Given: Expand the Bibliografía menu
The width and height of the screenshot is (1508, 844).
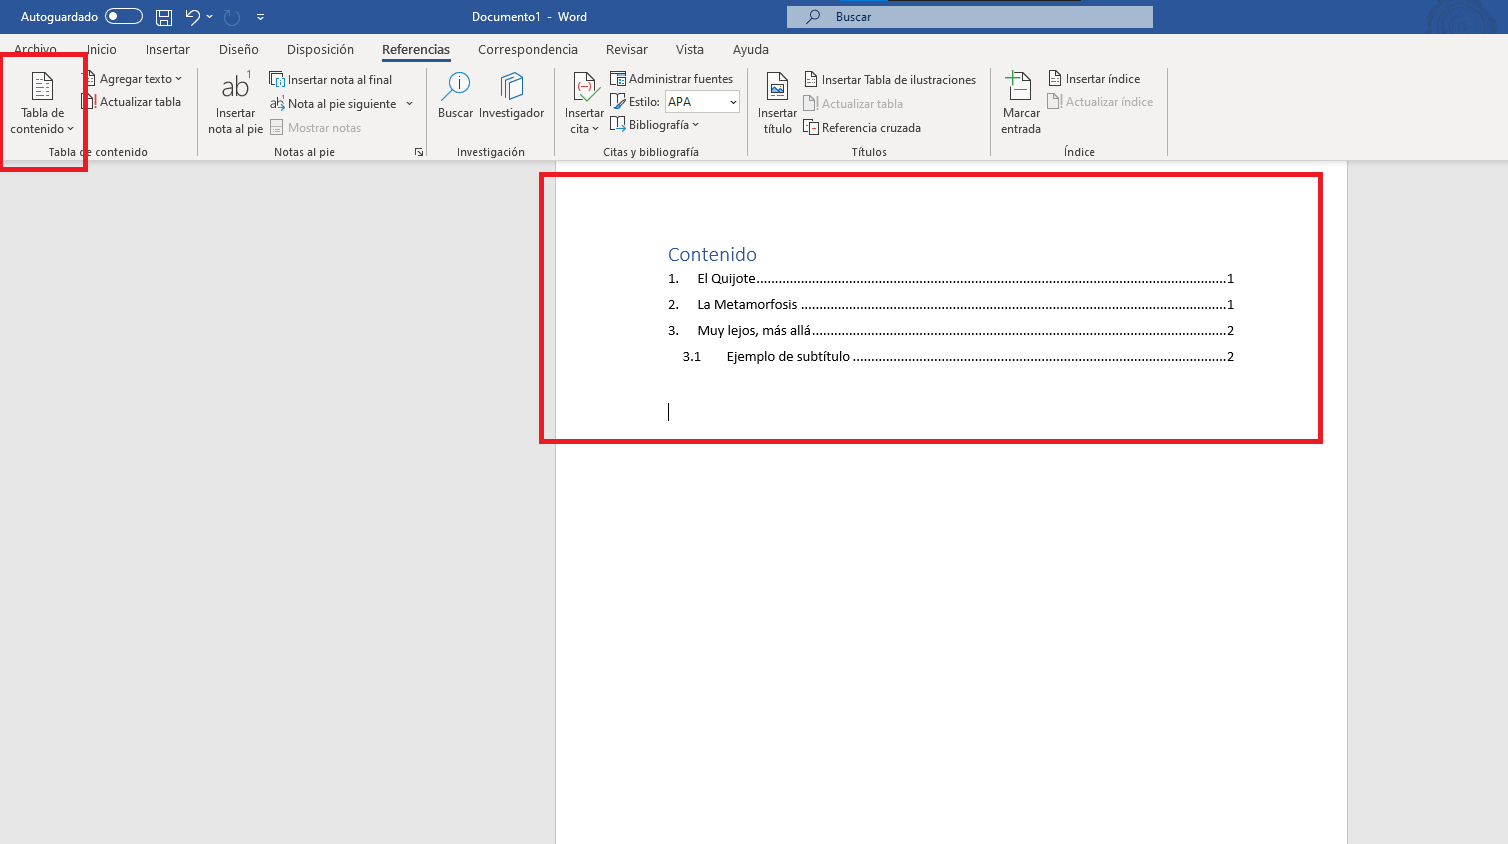Looking at the screenshot, I should [655, 125].
